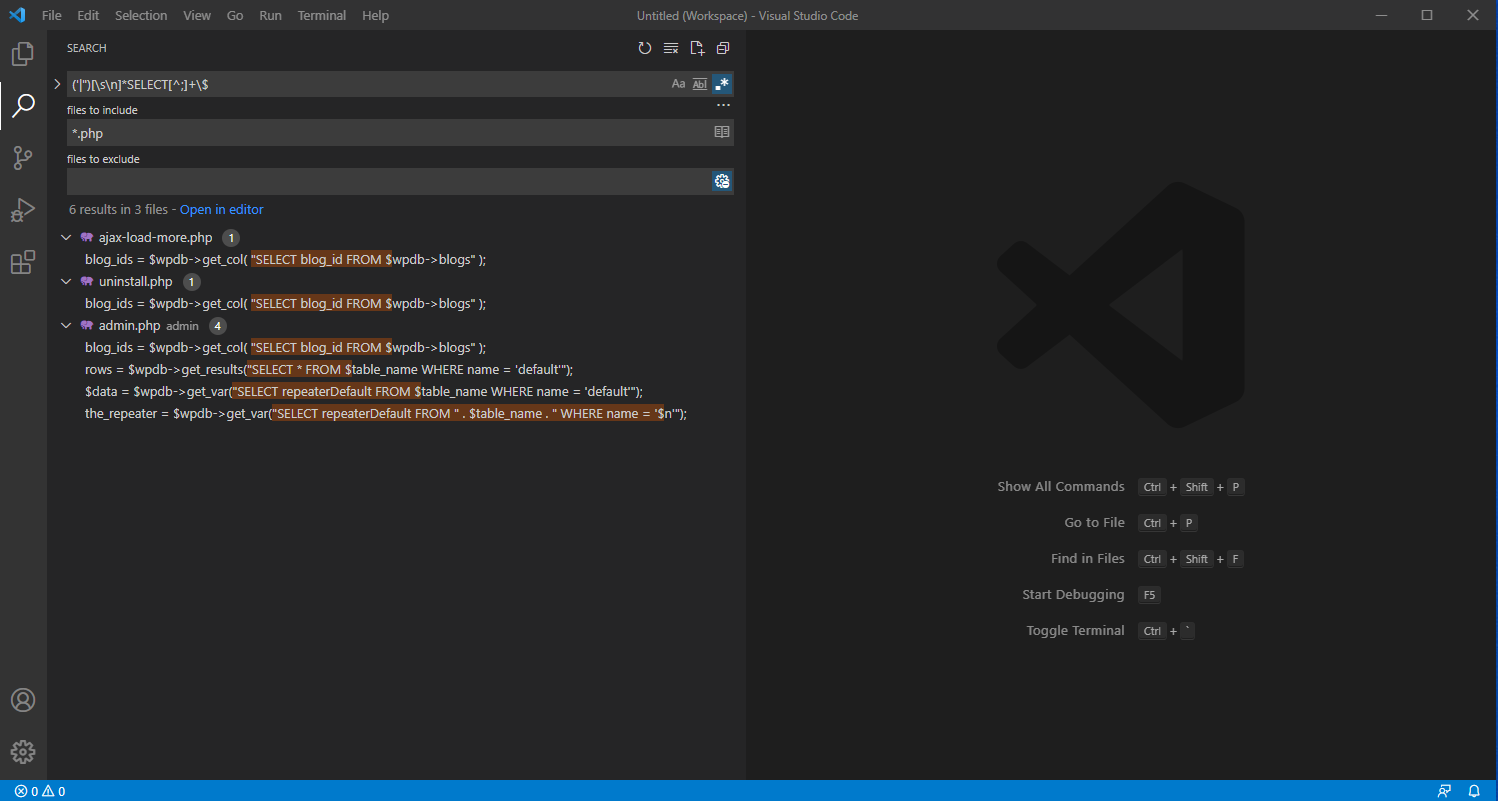This screenshot has height=801, width=1498.
Task: Open the Explorer view in activity bar
Action: tap(23, 54)
